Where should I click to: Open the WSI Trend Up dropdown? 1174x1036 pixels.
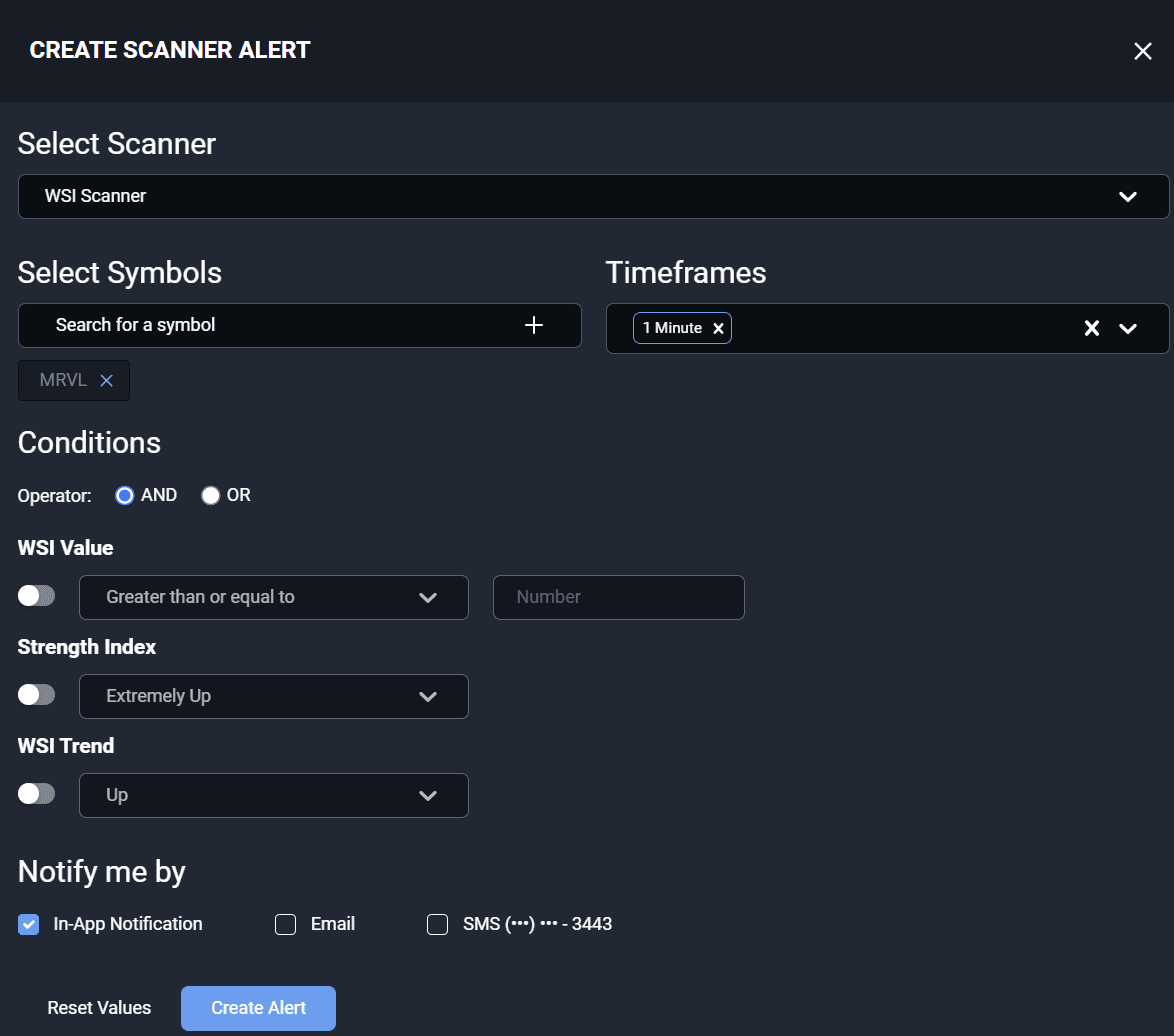click(x=274, y=795)
